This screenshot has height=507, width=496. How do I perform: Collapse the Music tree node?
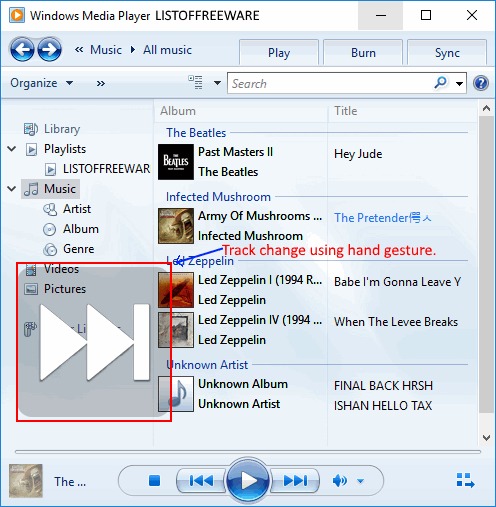(x=12, y=189)
